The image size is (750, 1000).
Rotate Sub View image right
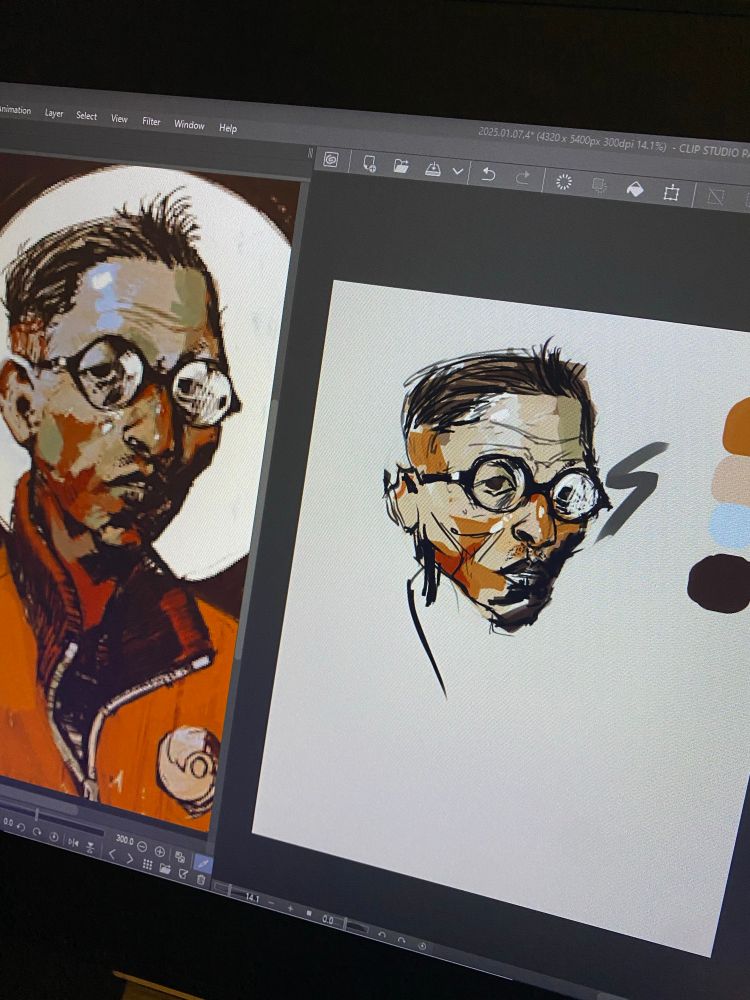(x=37, y=832)
